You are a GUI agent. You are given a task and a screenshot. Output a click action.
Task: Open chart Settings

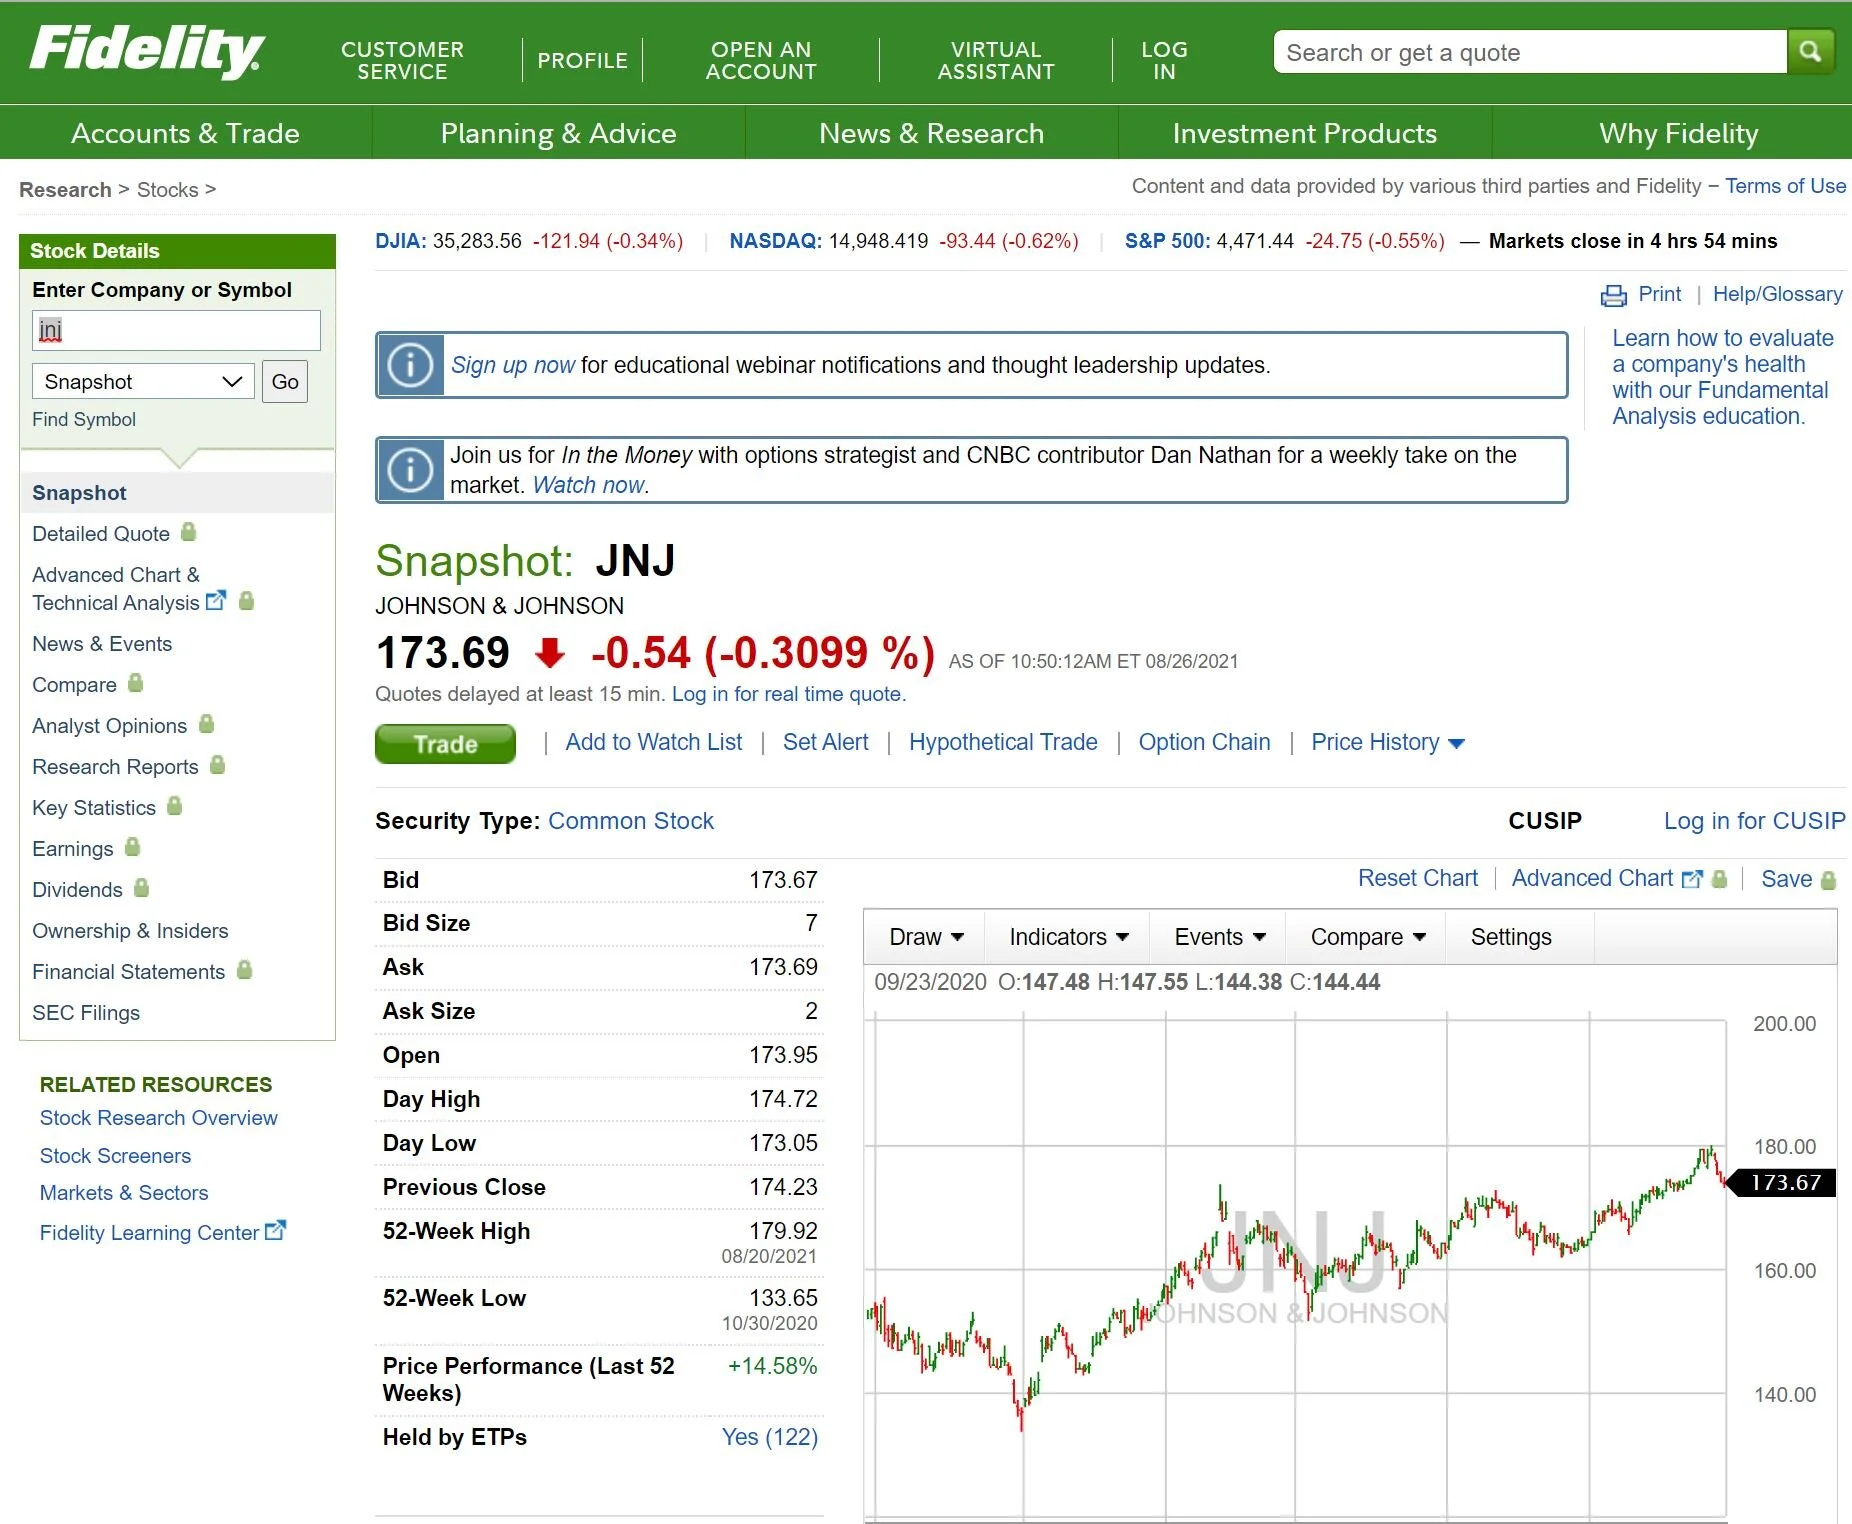pyautogui.click(x=1510, y=937)
